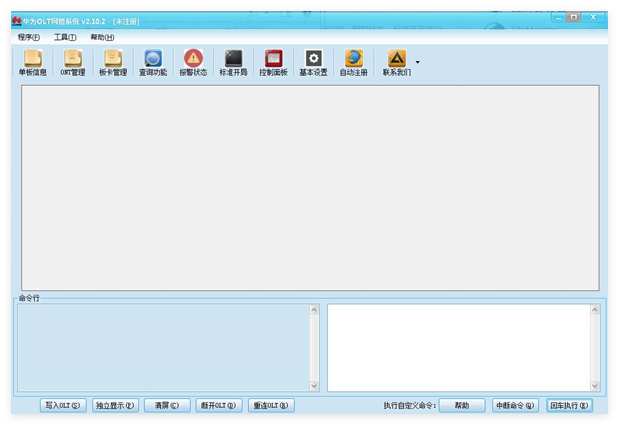Focus the white custom command input box

click(x=459, y=348)
